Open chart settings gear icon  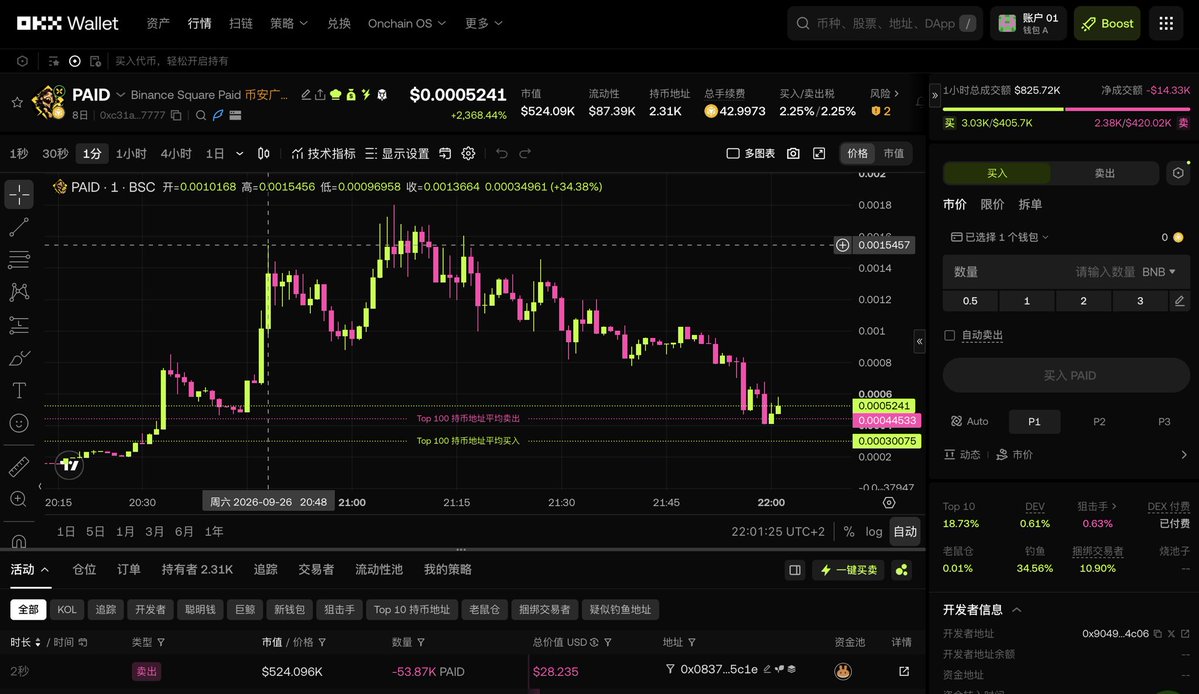pyautogui.click(x=469, y=154)
